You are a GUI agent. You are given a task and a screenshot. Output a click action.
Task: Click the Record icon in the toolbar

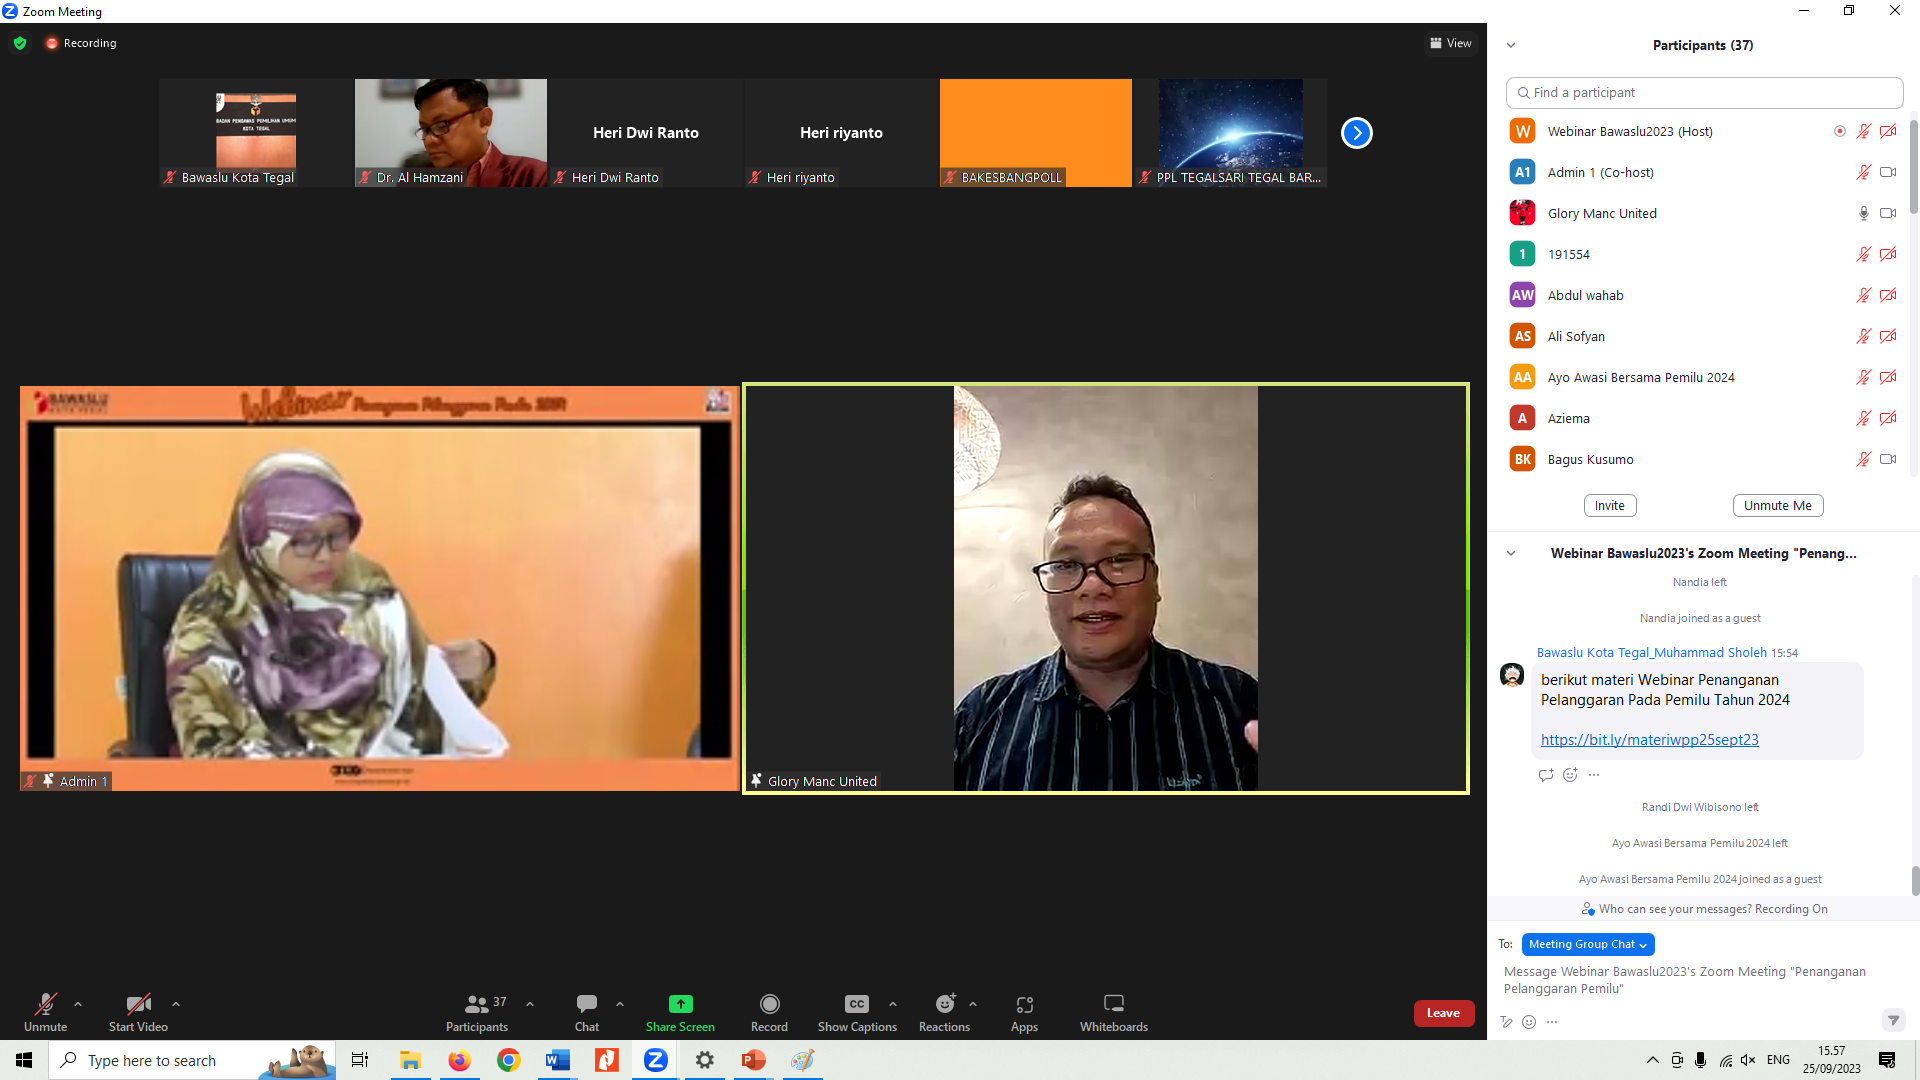769,1004
